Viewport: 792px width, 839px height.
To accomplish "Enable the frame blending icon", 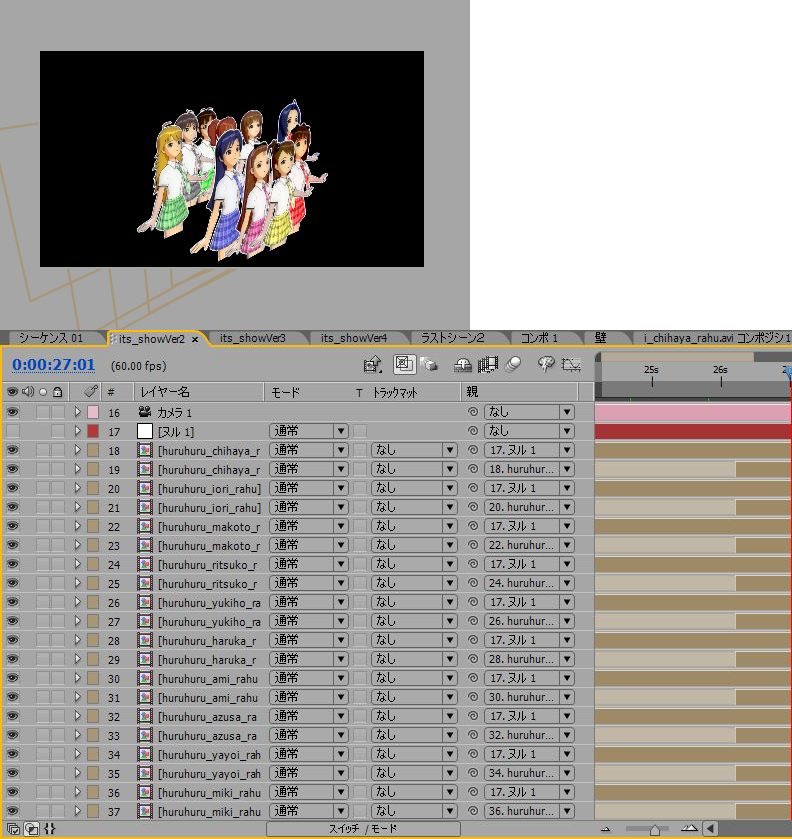I will 488,365.
